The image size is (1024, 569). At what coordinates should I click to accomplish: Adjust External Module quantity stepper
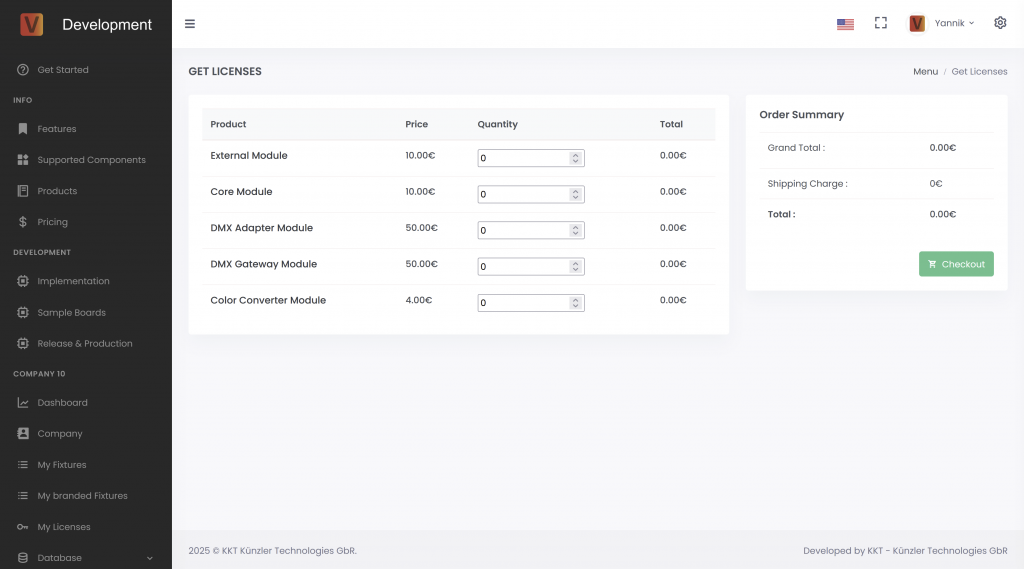point(575,158)
